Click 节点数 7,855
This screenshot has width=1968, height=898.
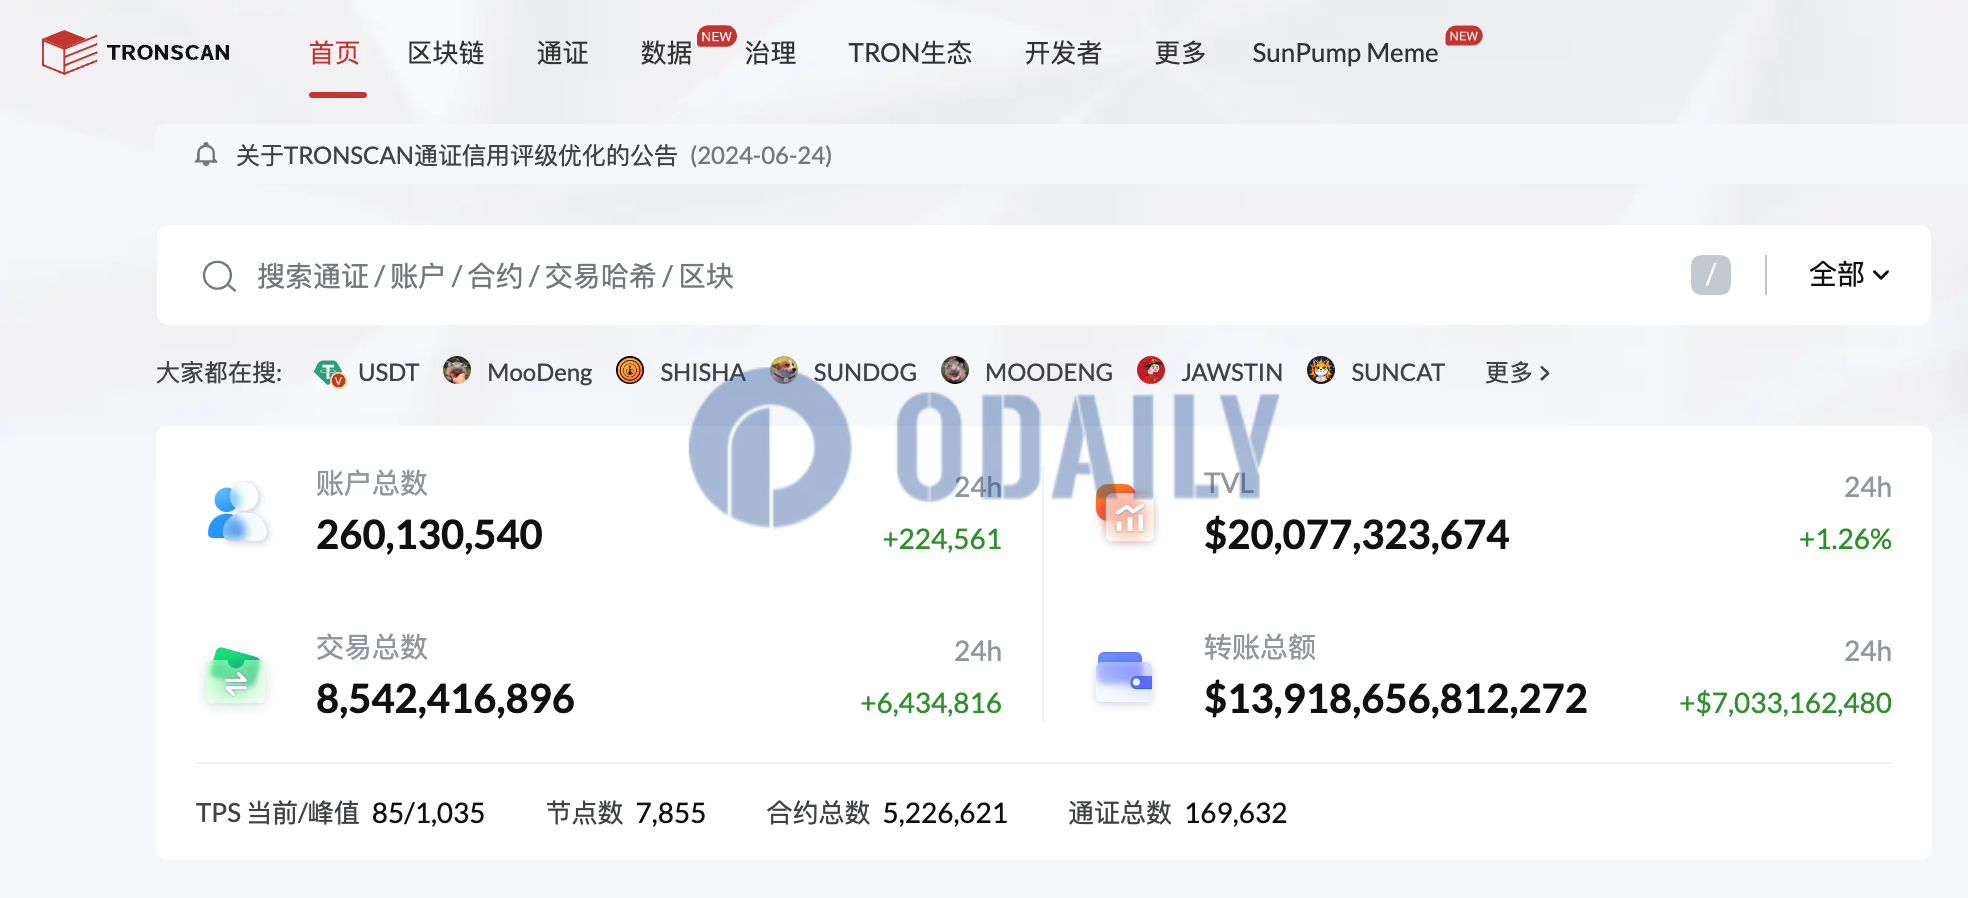(626, 813)
